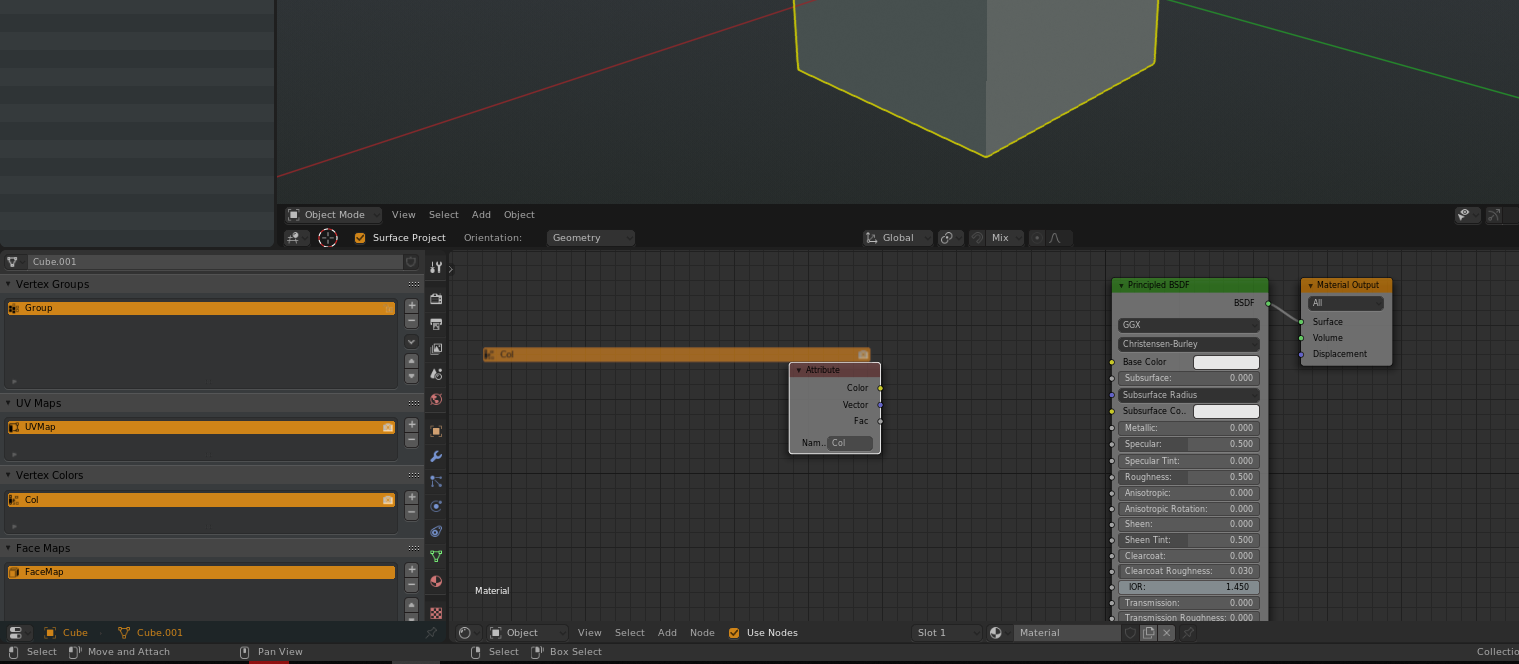Collapse the Attribute node

pyautogui.click(x=799, y=370)
